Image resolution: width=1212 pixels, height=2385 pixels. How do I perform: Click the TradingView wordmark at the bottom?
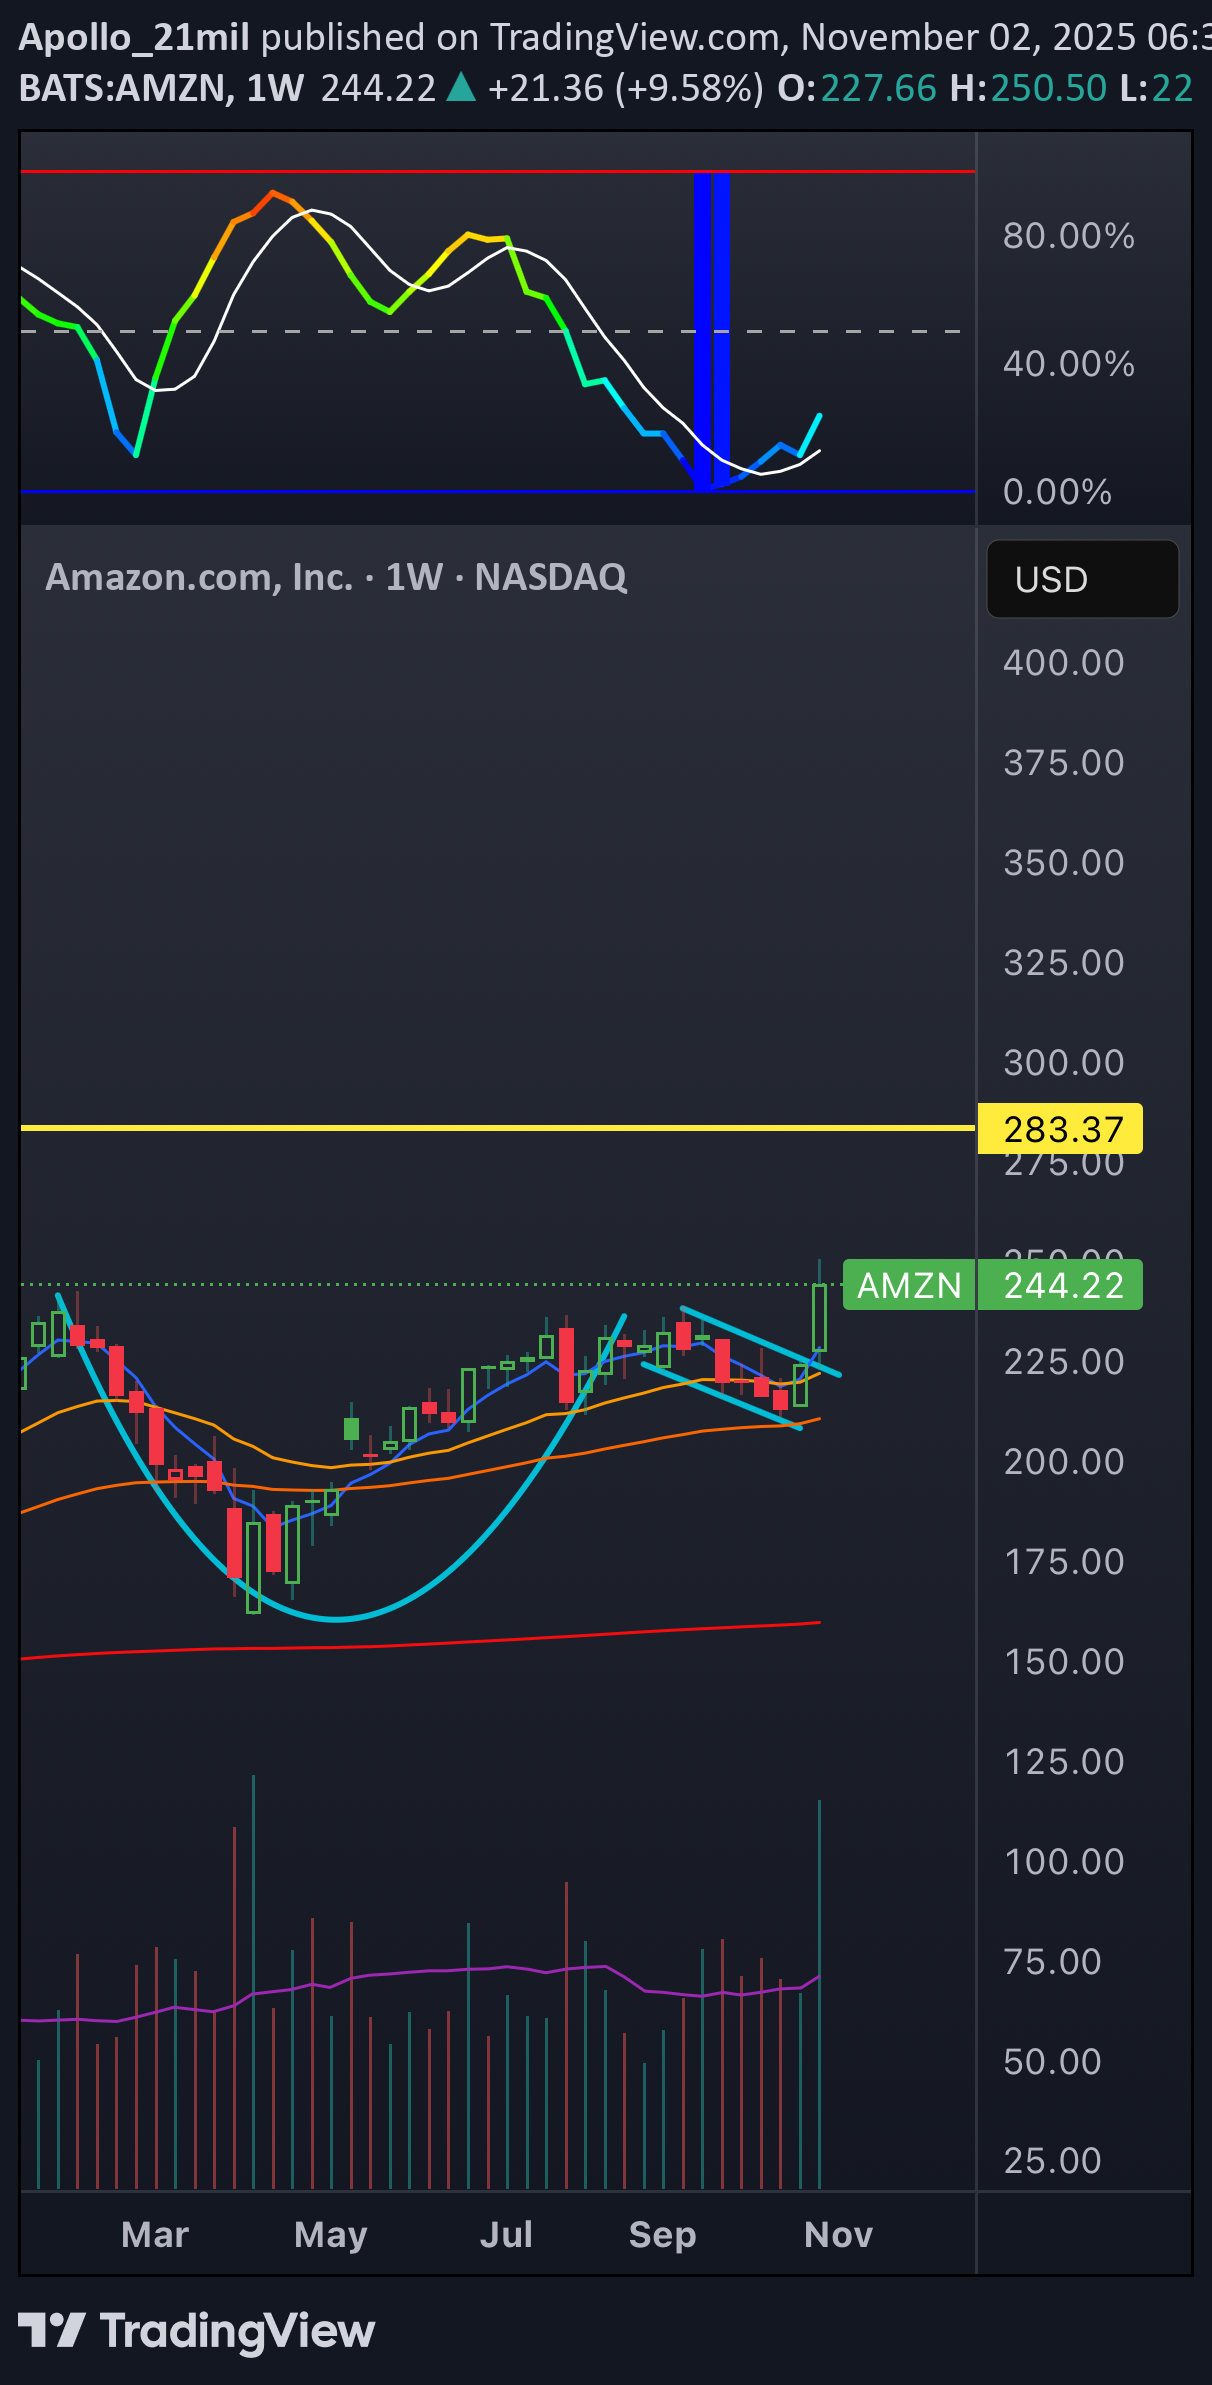pyautogui.click(x=237, y=2331)
